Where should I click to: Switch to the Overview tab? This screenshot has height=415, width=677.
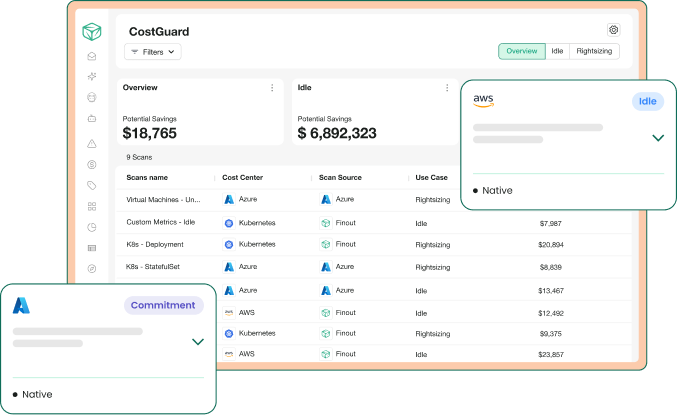[522, 51]
